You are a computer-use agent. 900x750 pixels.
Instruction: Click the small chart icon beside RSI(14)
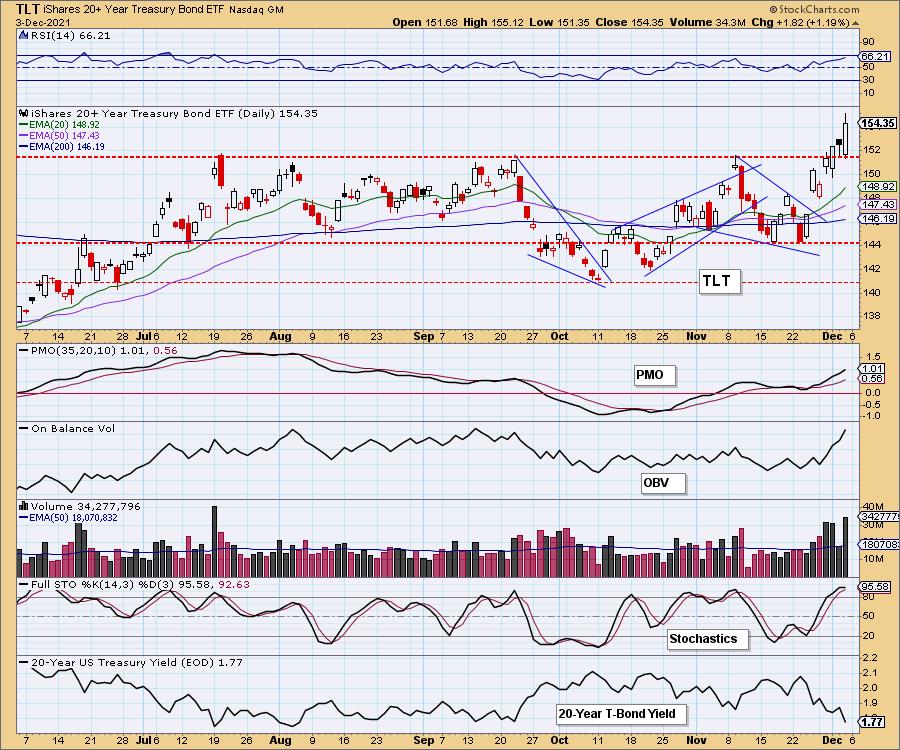coord(23,35)
